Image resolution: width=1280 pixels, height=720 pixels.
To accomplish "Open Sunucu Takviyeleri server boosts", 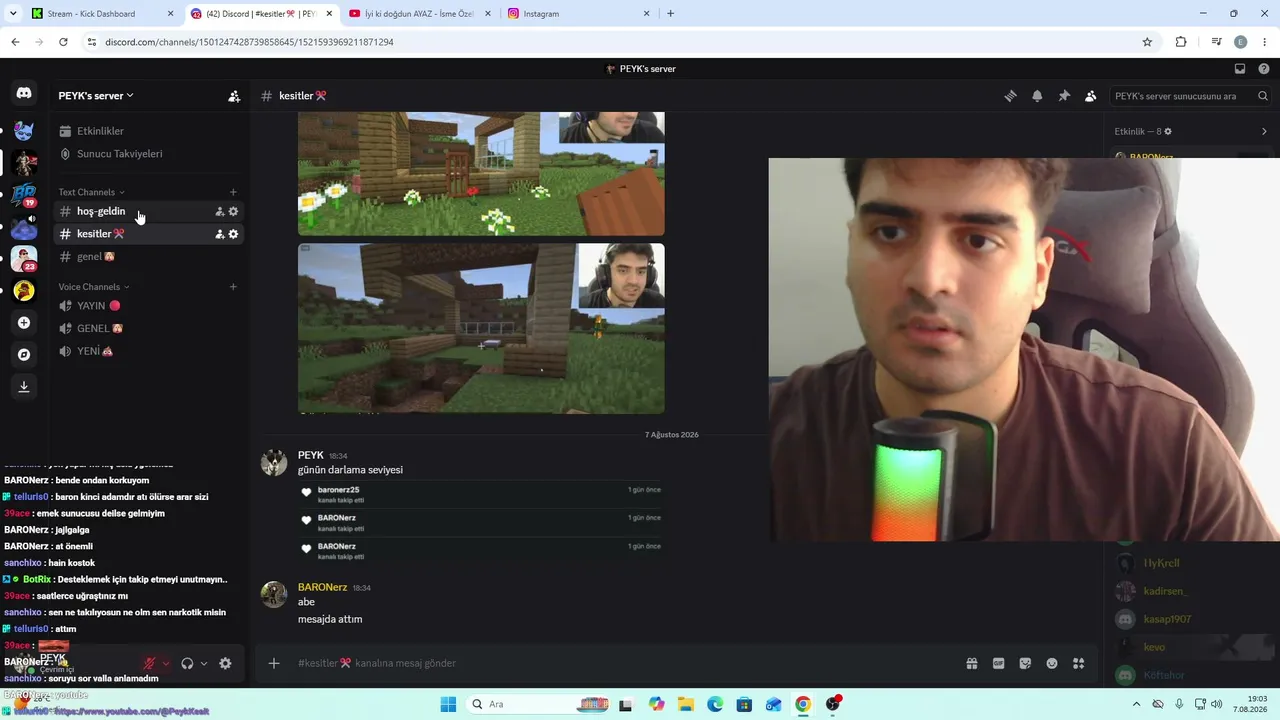I will tap(119, 154).
